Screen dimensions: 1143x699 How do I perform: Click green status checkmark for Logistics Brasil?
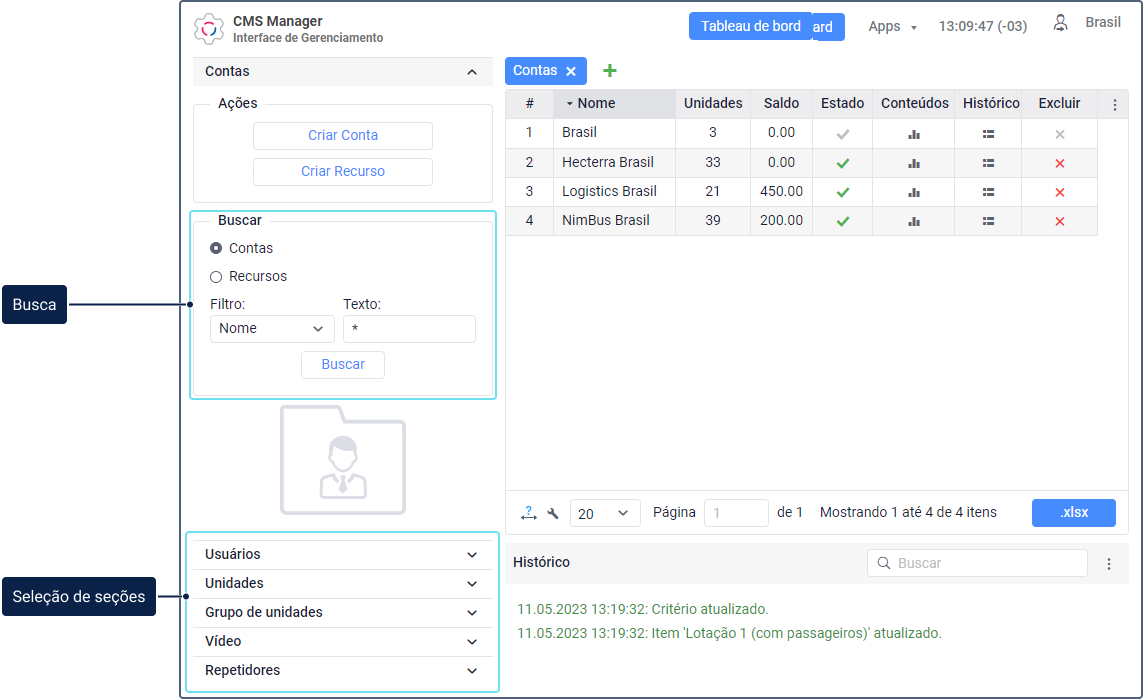[x=843, y=192]
